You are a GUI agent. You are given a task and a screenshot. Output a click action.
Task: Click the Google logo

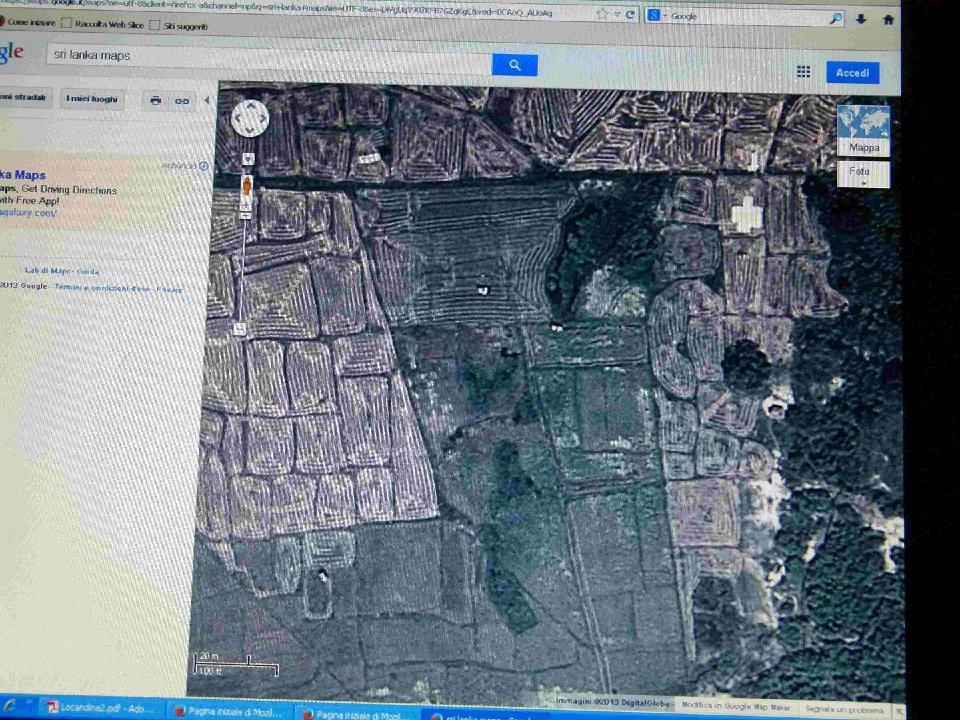(12, 53)
